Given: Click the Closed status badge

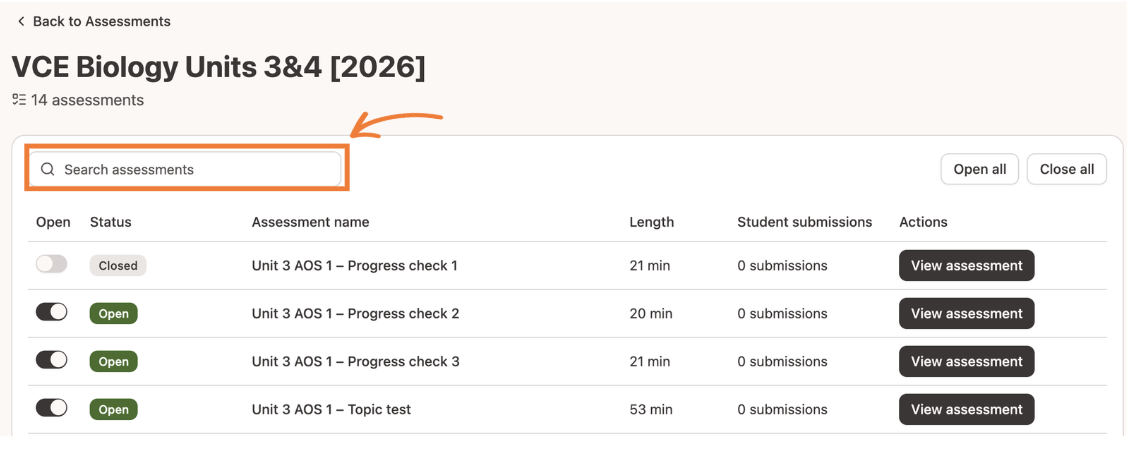Looking at the screenshot, I should point(118,265).
